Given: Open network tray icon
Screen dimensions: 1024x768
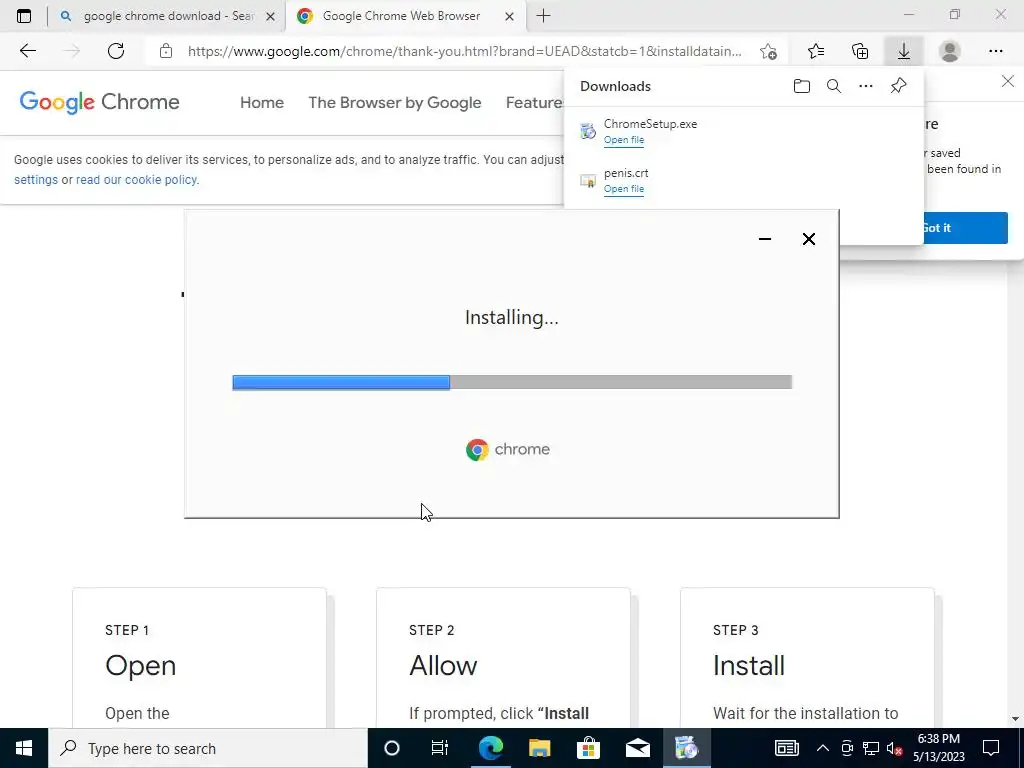Looking at the screenshot, I should pos(871,748).
